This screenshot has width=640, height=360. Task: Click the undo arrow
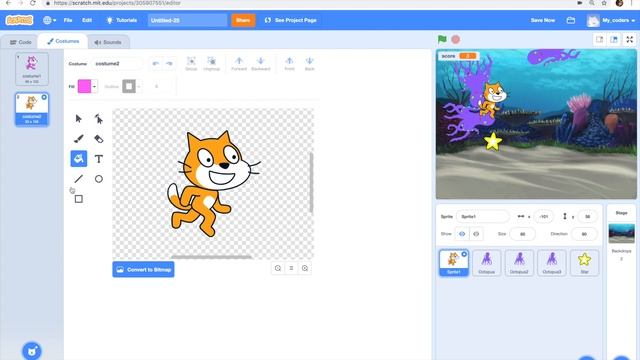pos(156,64)
